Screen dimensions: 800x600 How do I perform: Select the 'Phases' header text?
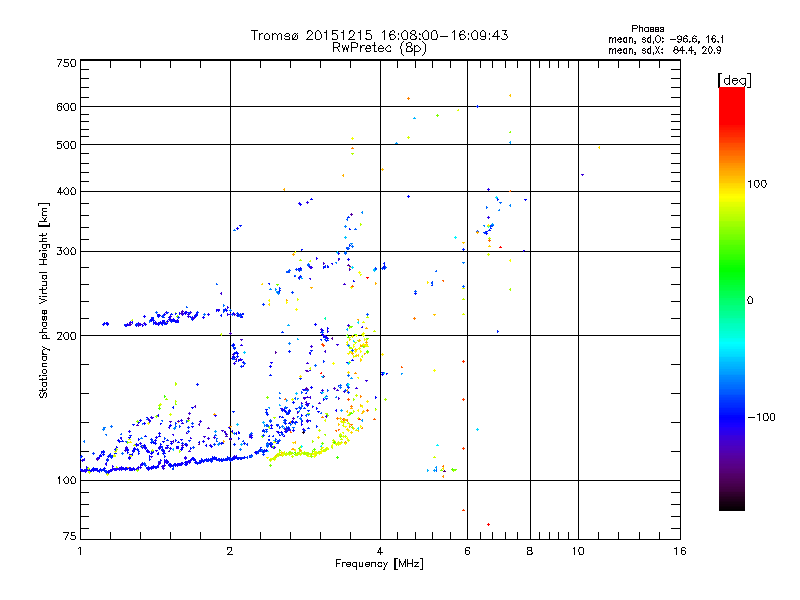tap(647, 29)
